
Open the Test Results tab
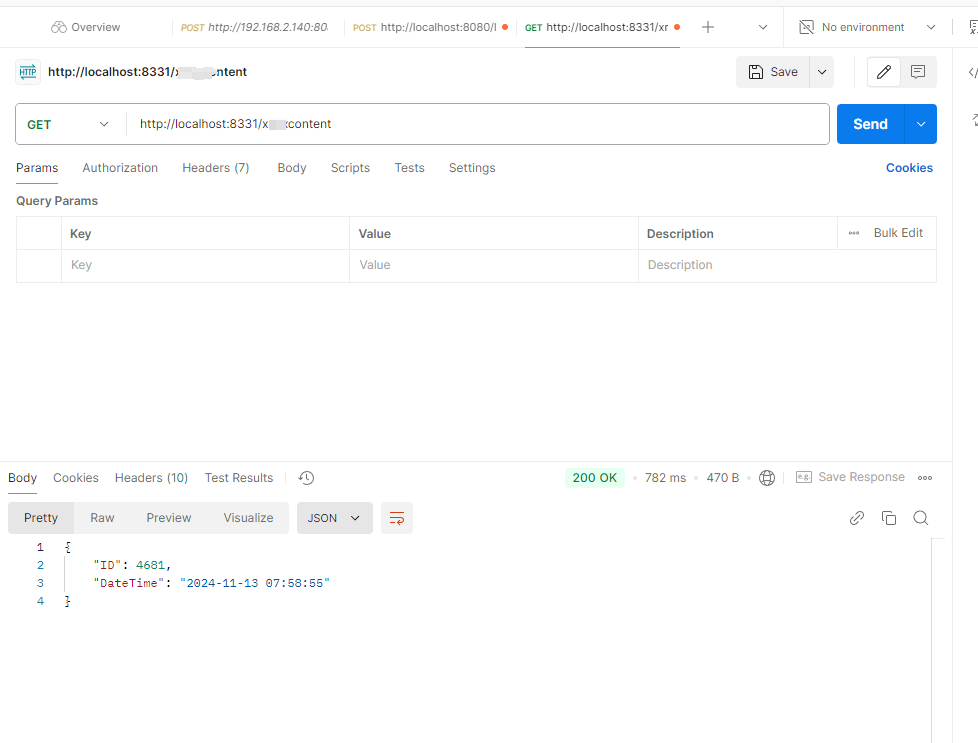pos(239,478)
